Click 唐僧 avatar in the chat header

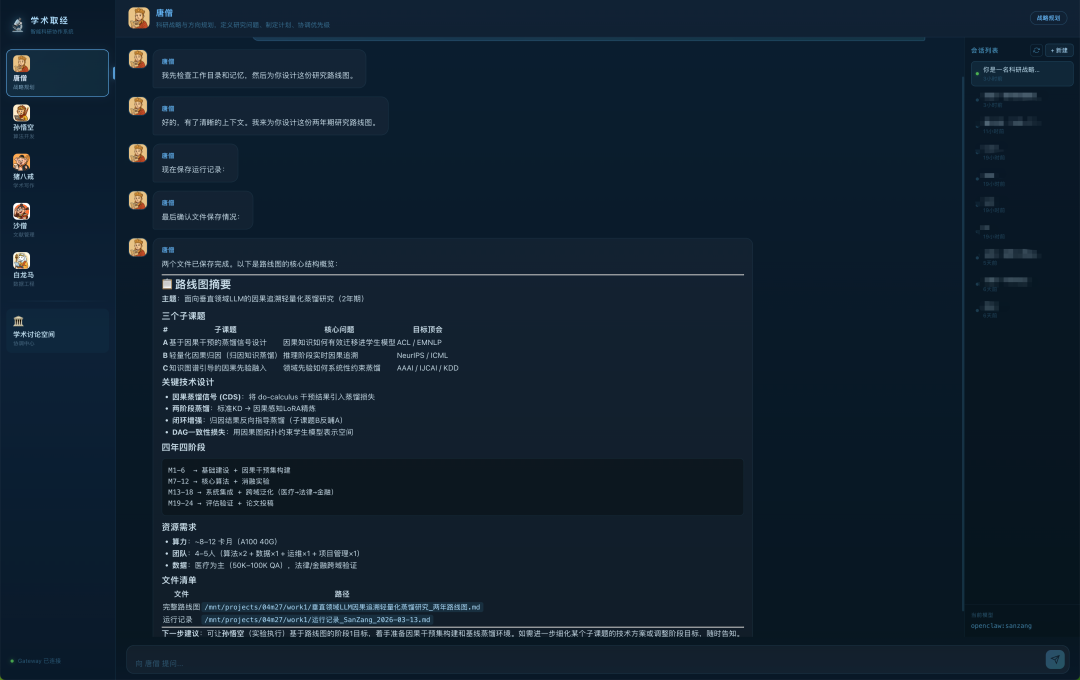[139, 18]
